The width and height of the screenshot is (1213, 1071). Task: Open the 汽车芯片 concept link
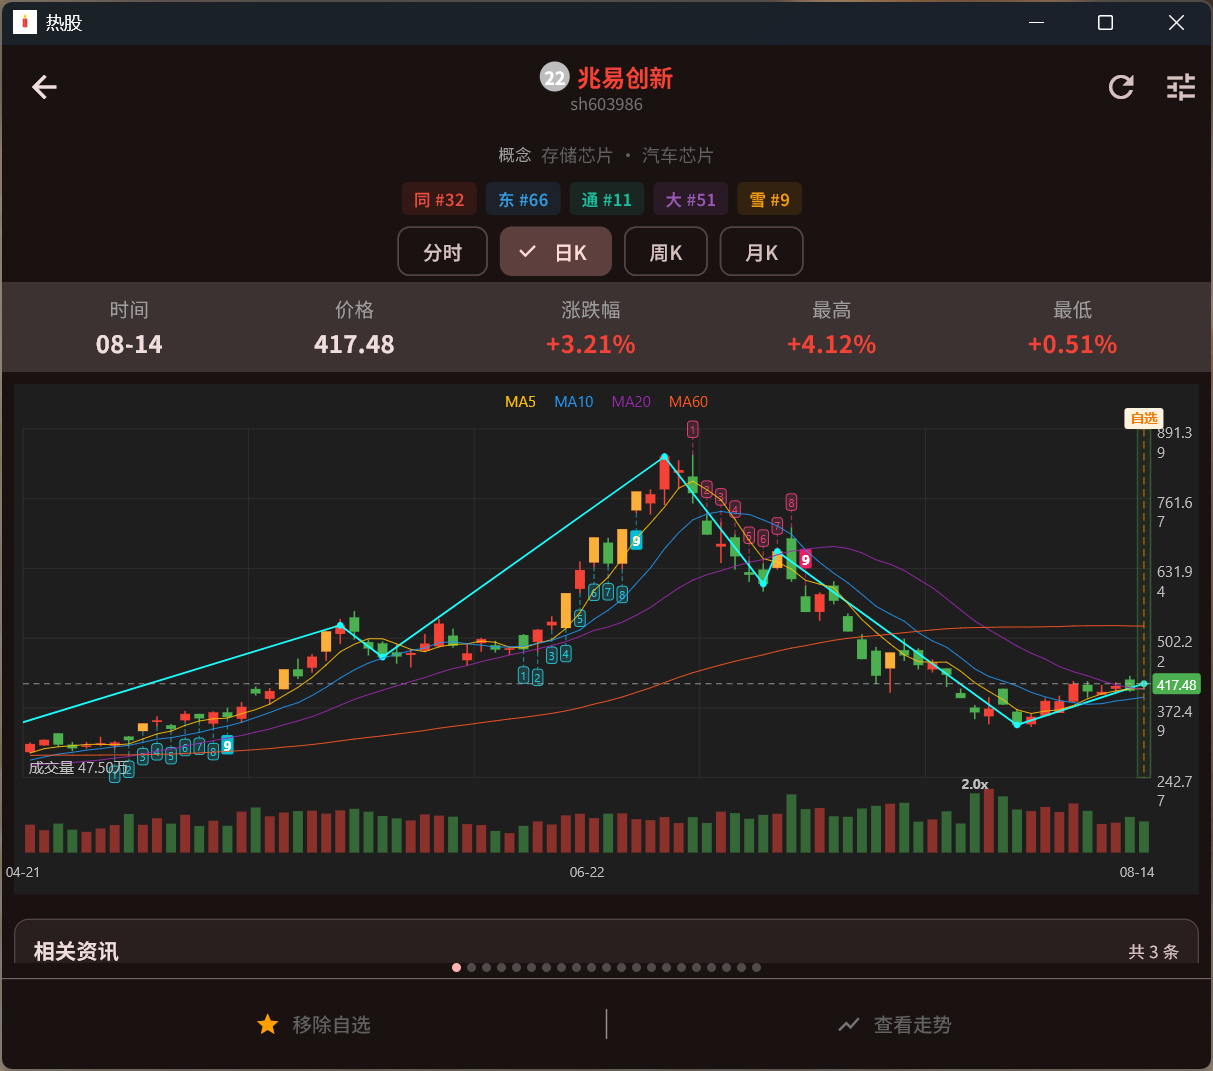coord(678,155)
